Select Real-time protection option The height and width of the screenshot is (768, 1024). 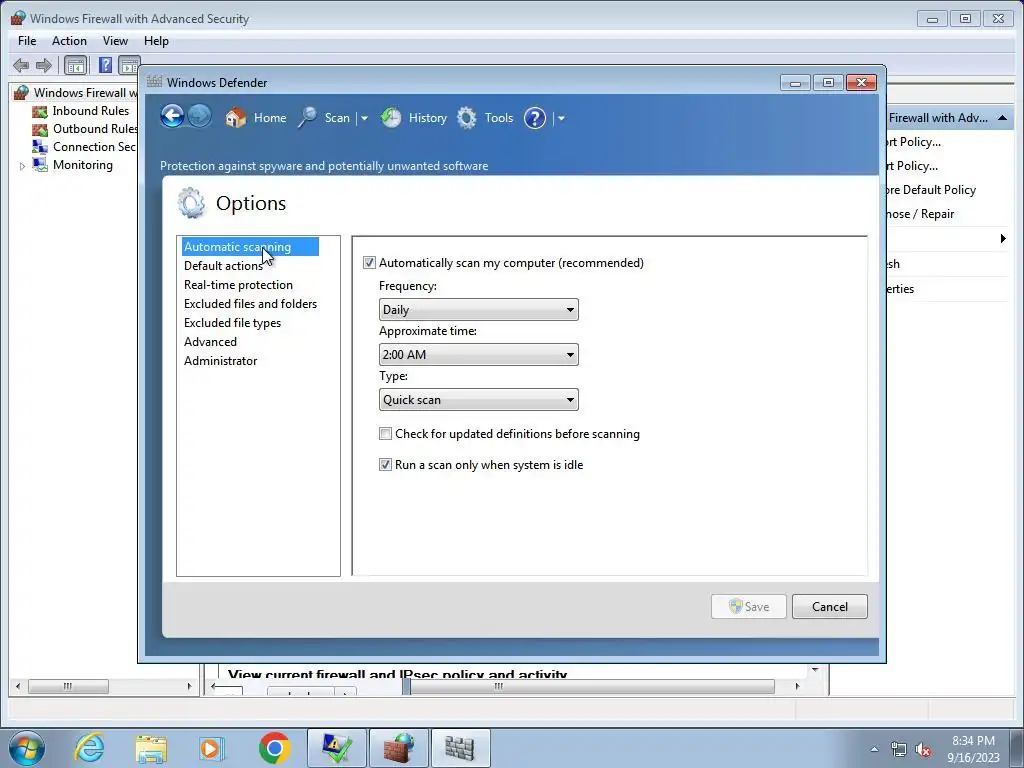[x=238, y=285]
